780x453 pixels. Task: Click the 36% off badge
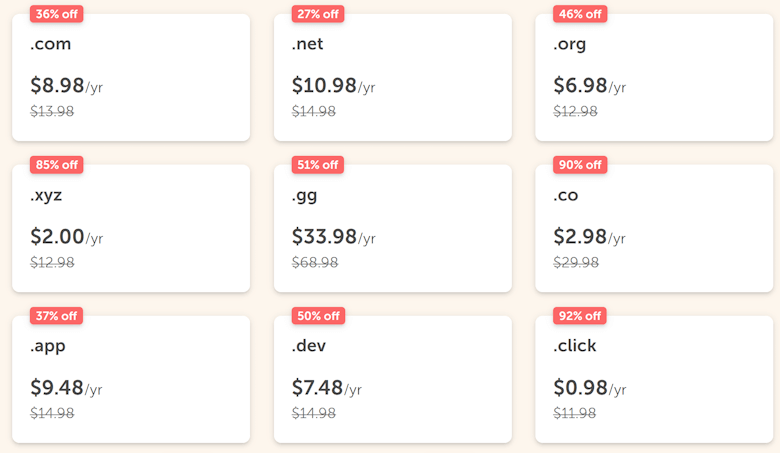57,14
